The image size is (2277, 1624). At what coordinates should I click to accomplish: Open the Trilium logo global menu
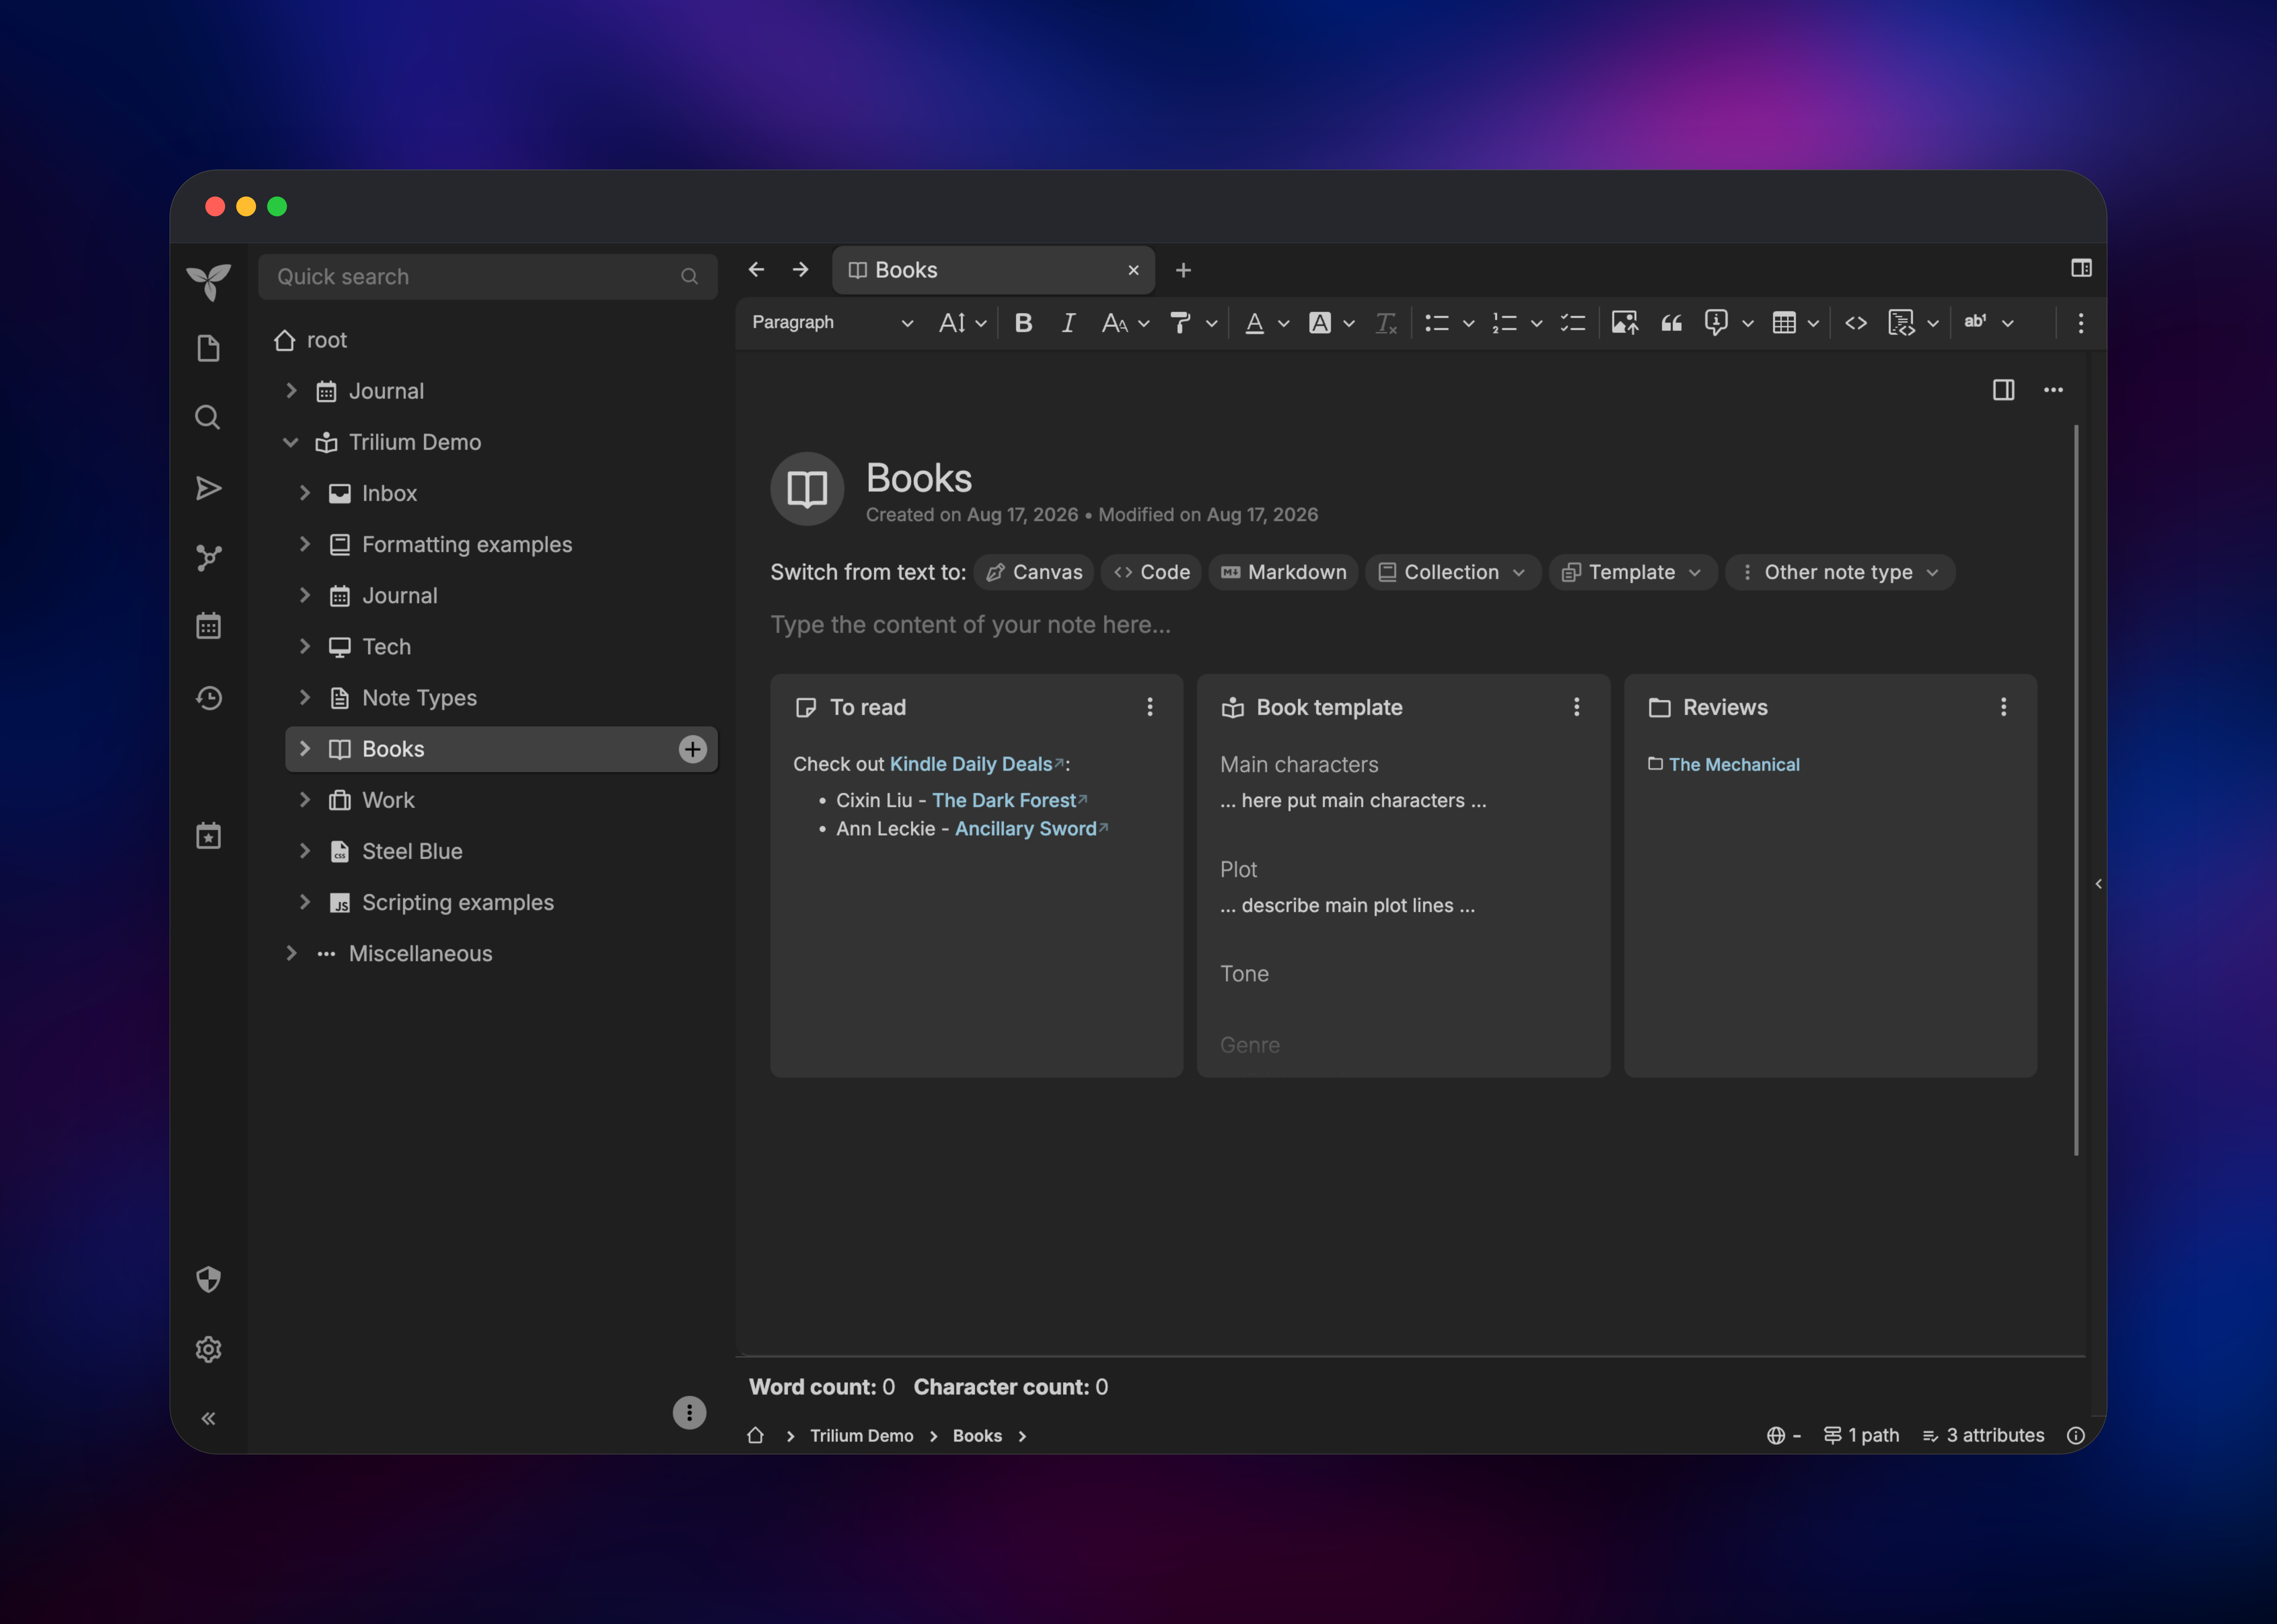click(208, 282)
